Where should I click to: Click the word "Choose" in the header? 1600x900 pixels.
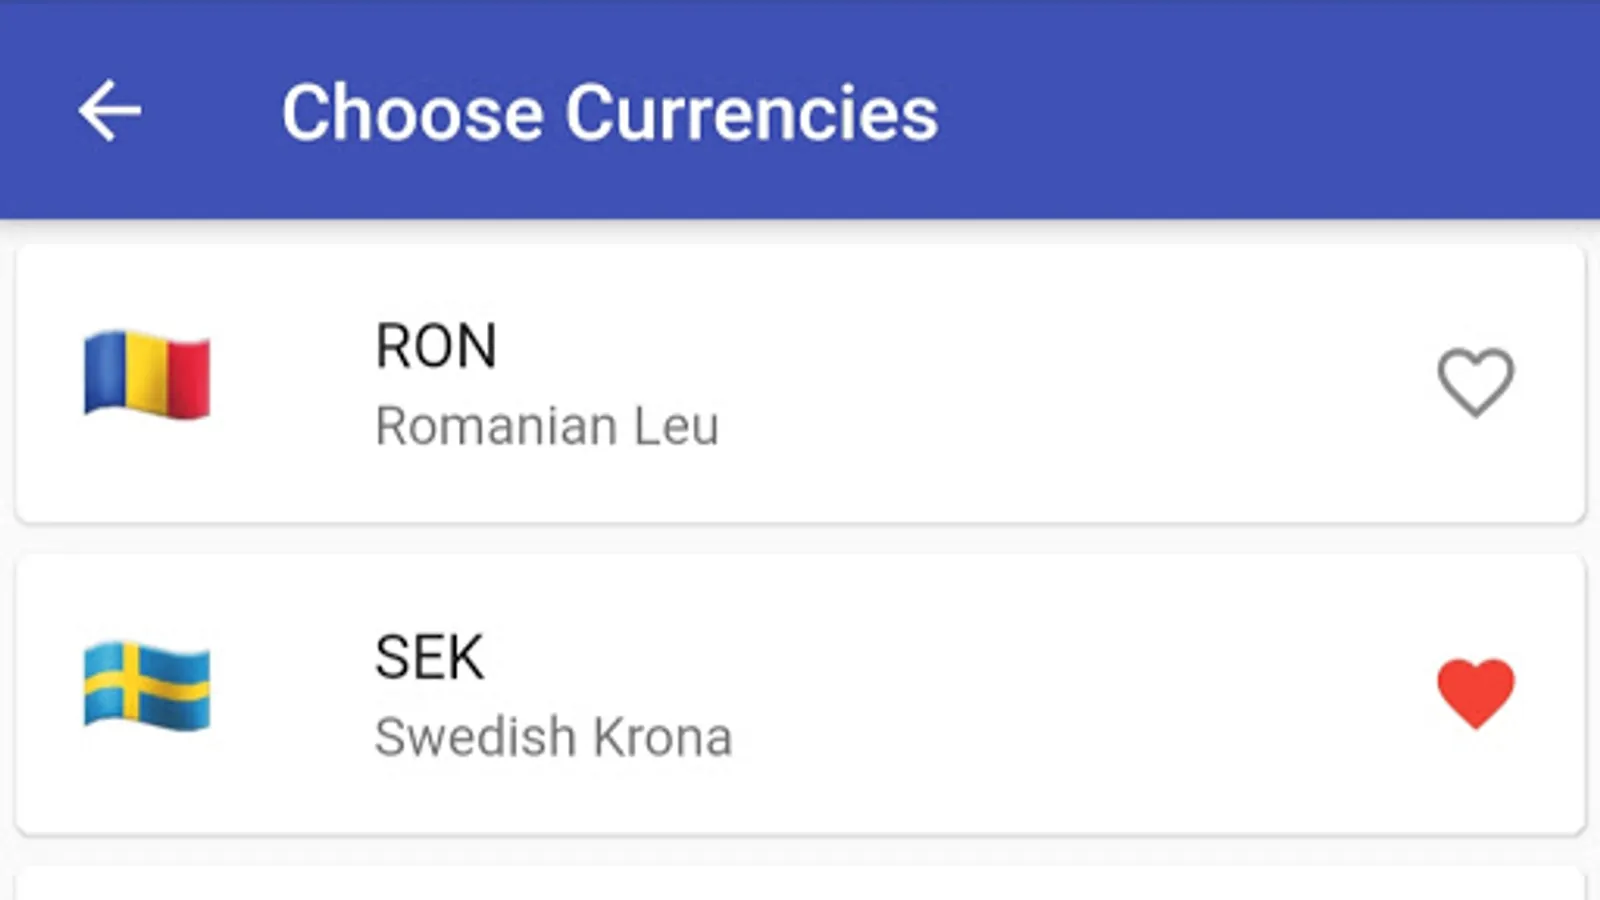click(412, 112)
